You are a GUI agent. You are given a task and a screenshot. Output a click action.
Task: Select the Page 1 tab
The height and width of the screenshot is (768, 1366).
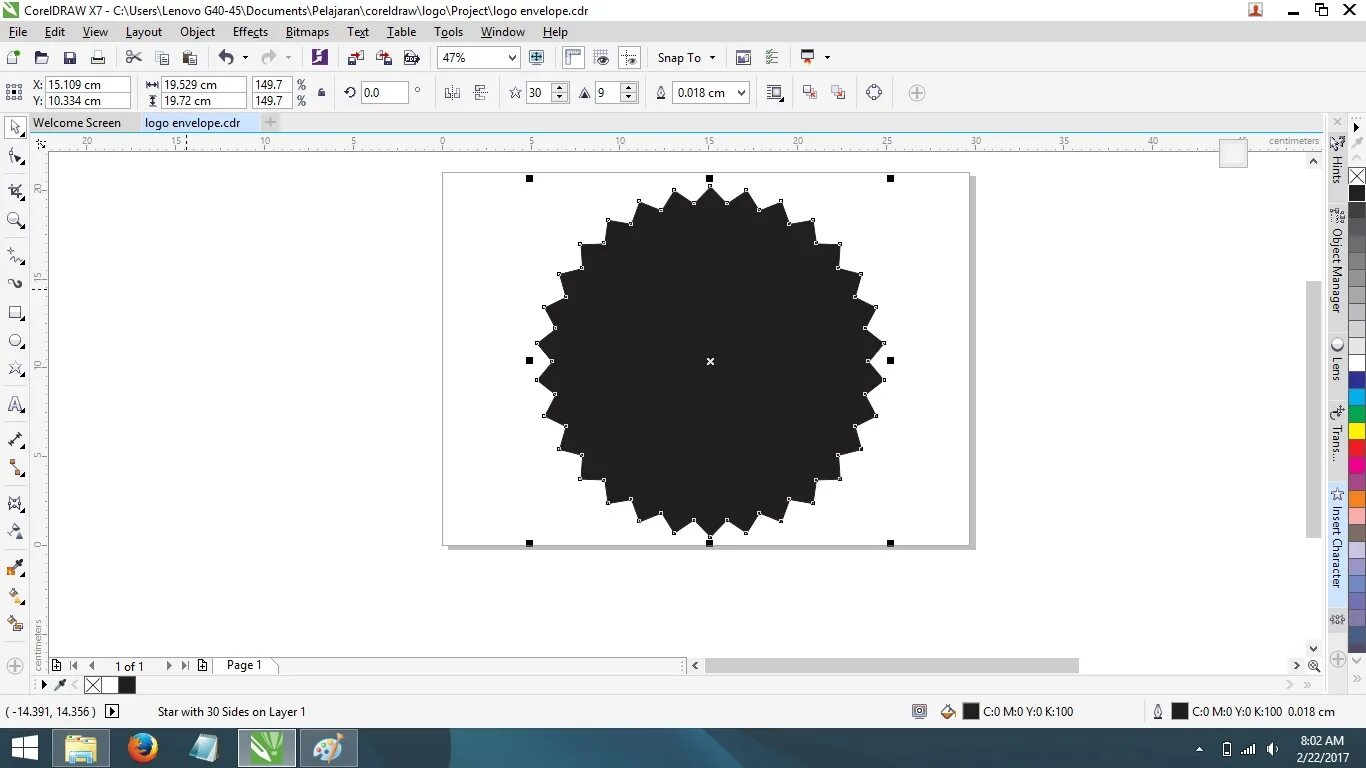(244, 665)
